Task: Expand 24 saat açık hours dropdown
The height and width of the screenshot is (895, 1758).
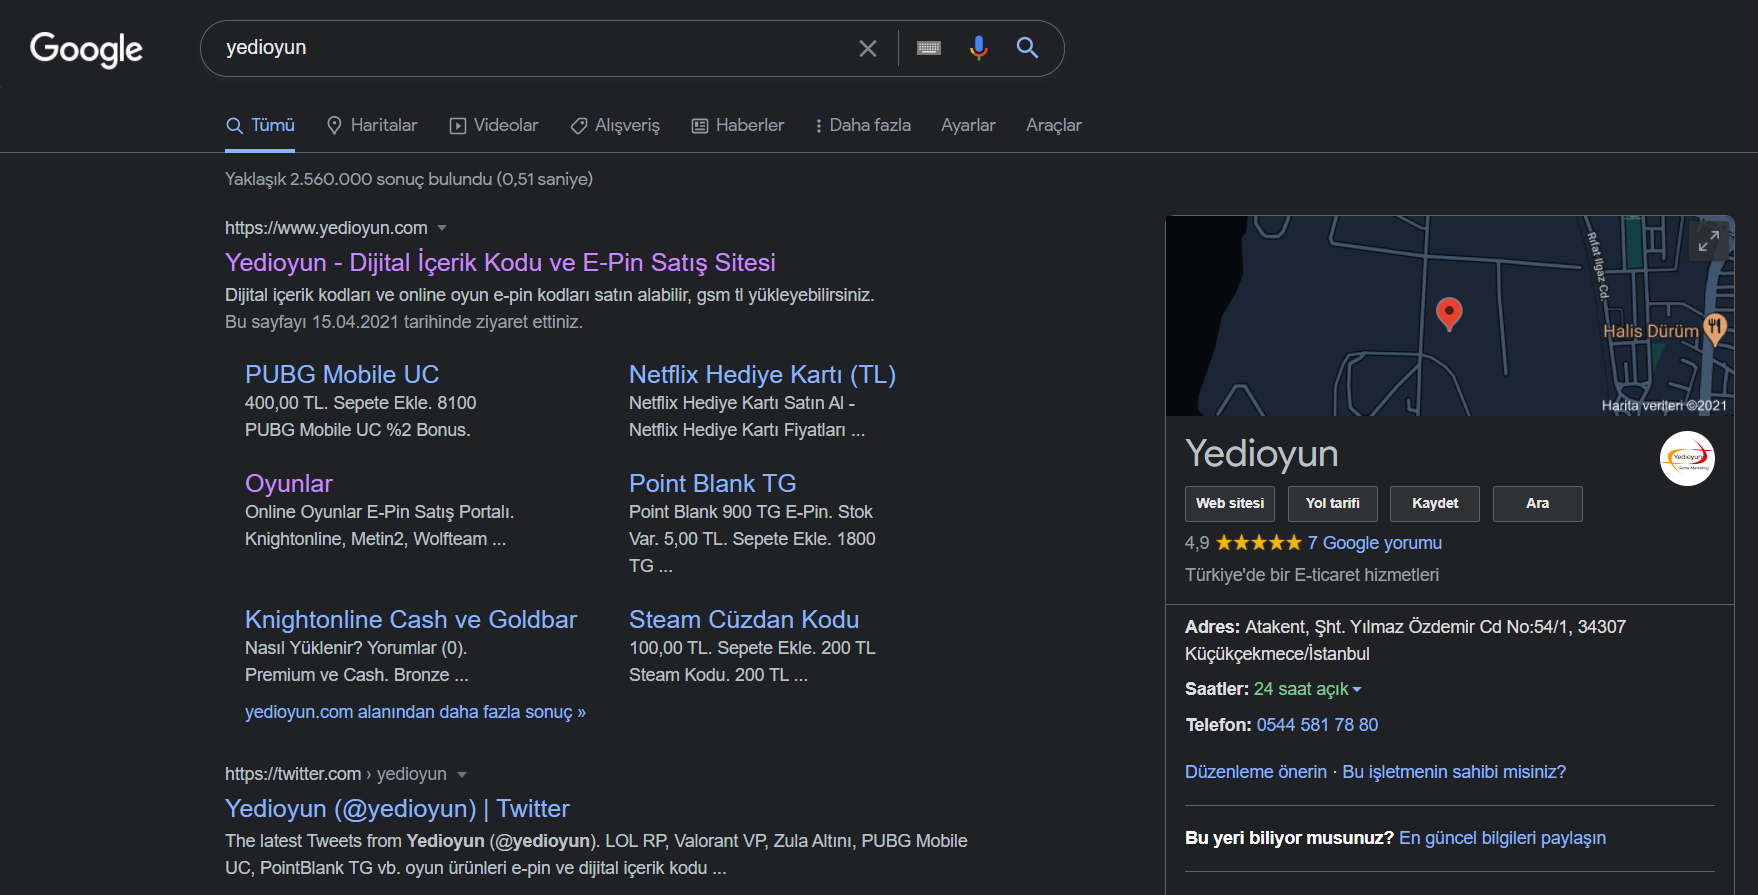Action: point(1307,689)
